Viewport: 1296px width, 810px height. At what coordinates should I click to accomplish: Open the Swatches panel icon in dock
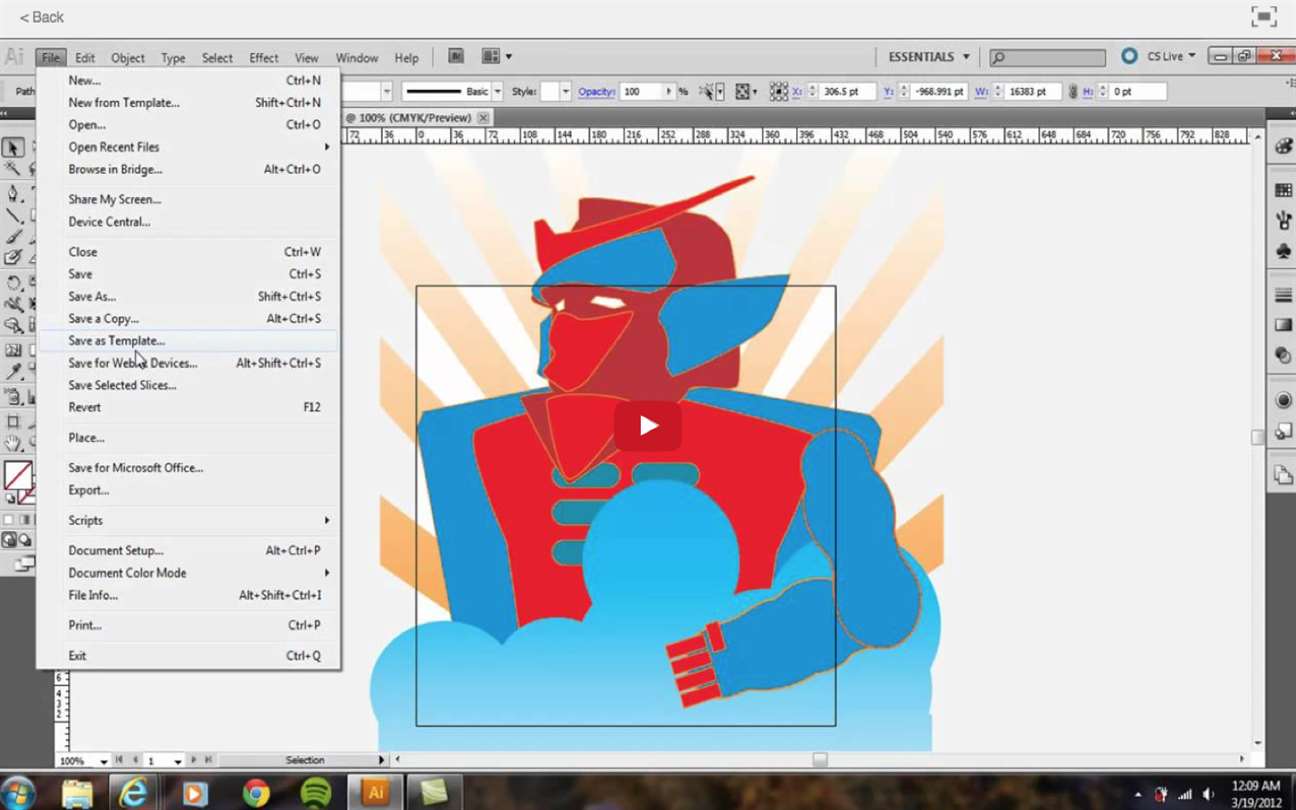[x=1283, y=190]
